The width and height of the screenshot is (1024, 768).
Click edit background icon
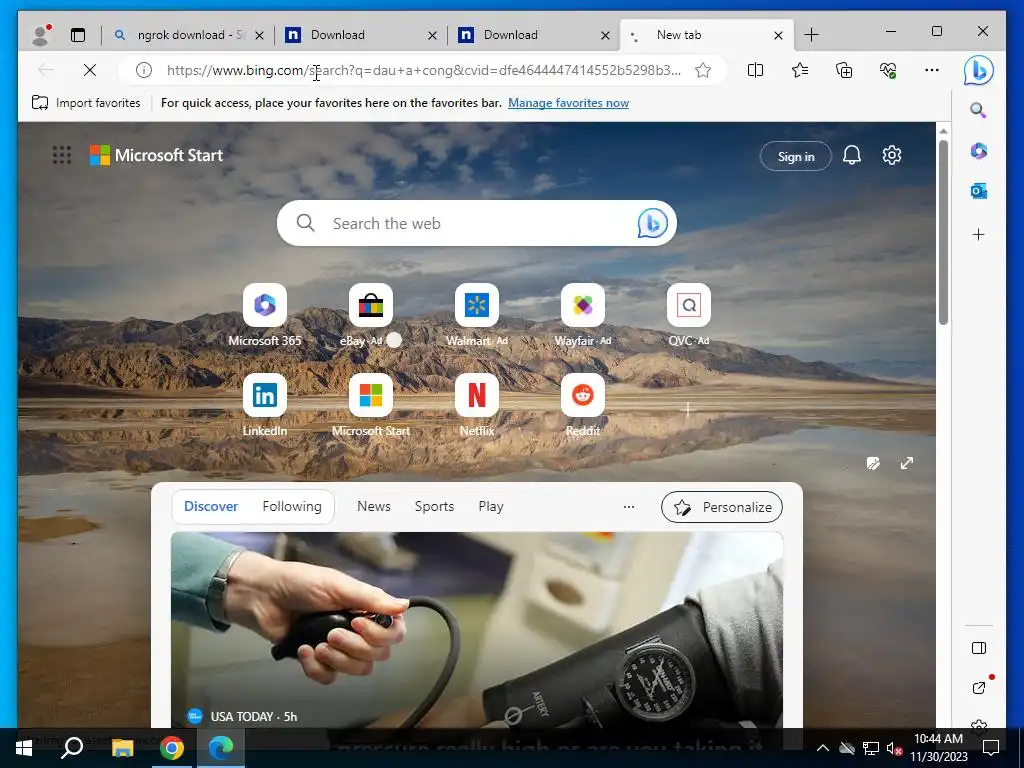873,463
